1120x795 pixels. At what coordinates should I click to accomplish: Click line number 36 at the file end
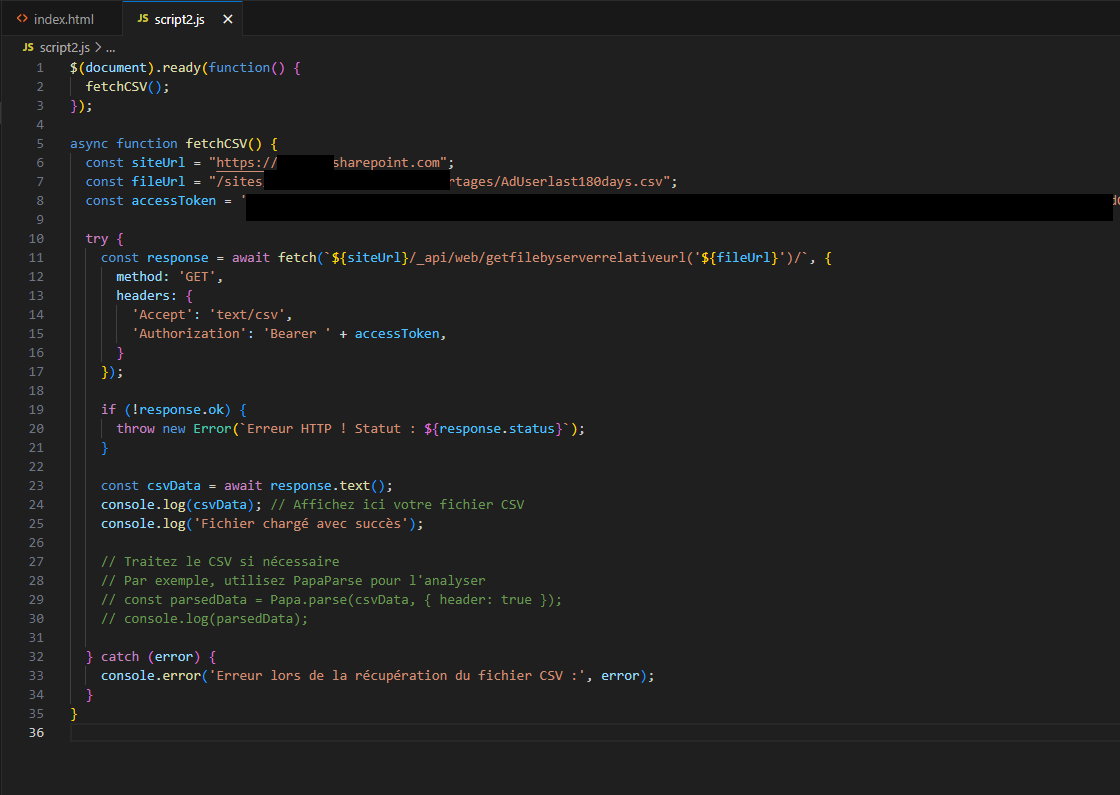point(36,732)
